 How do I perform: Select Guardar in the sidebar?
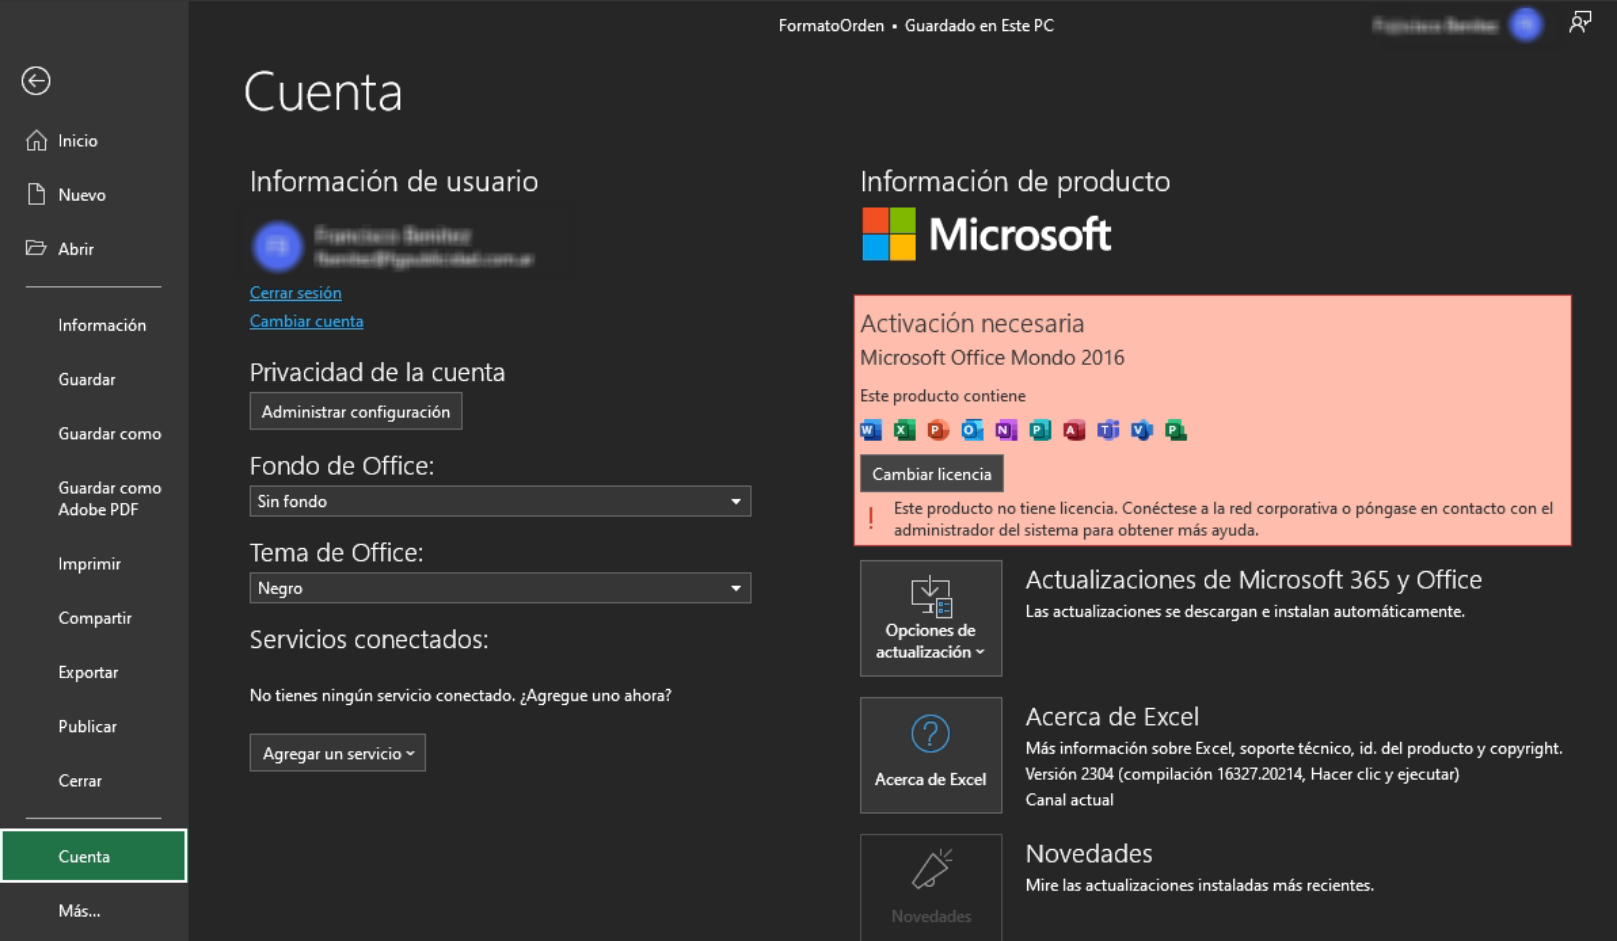point(87,379)
